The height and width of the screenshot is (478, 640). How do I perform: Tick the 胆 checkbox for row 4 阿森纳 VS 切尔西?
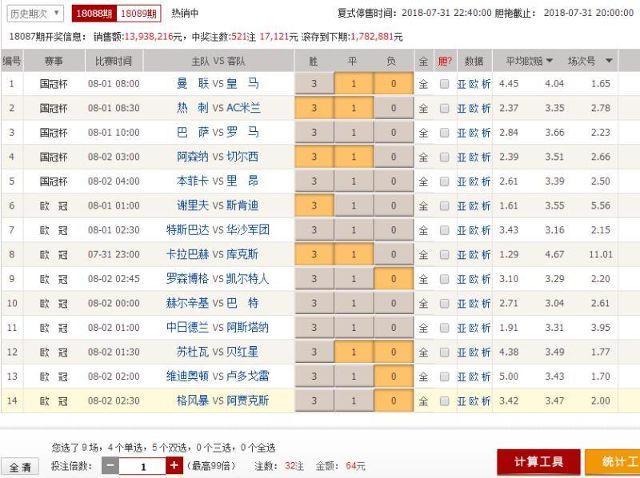pyautogui.click(x=444, y=157)
